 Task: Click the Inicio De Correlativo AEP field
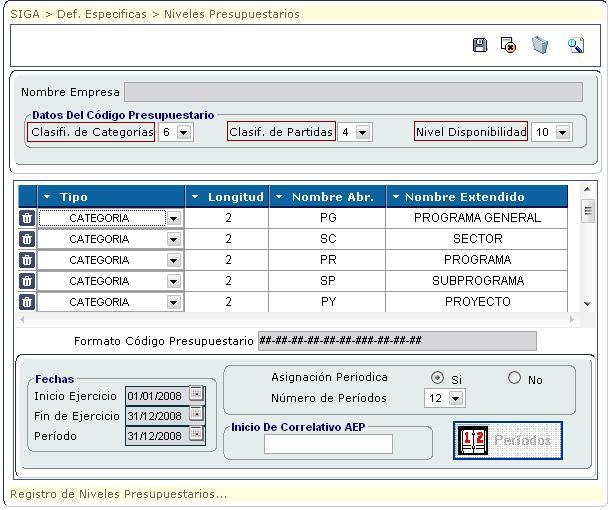click(x=328, y=444)
